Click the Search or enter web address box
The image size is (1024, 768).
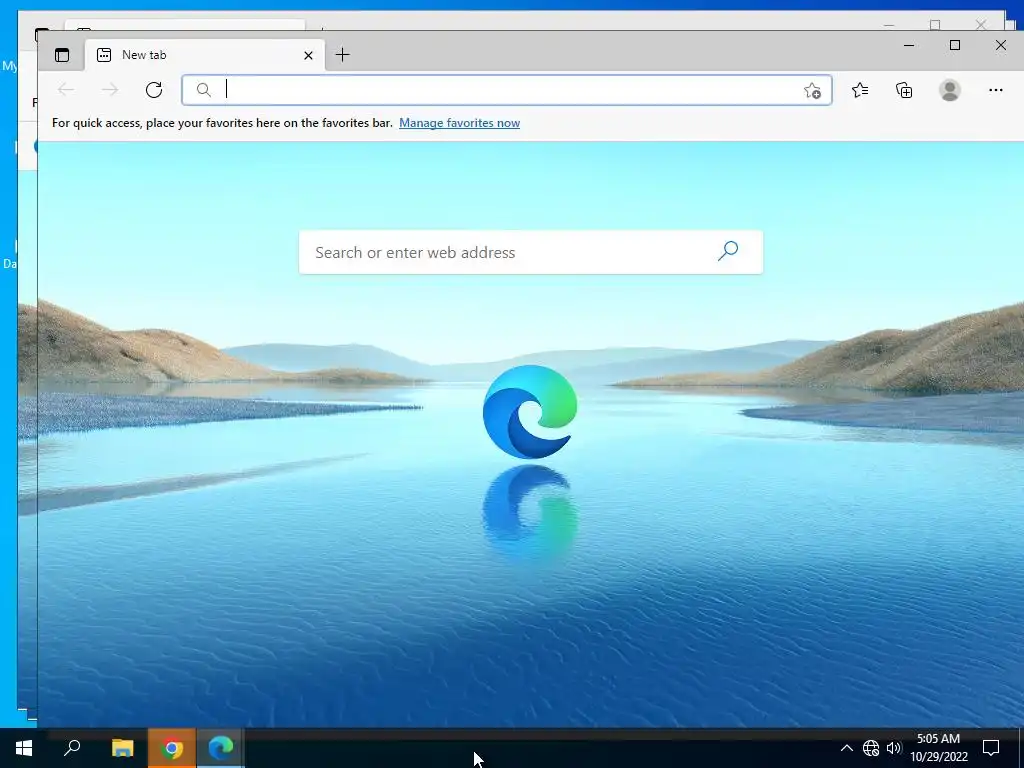(x=531, y=252)
